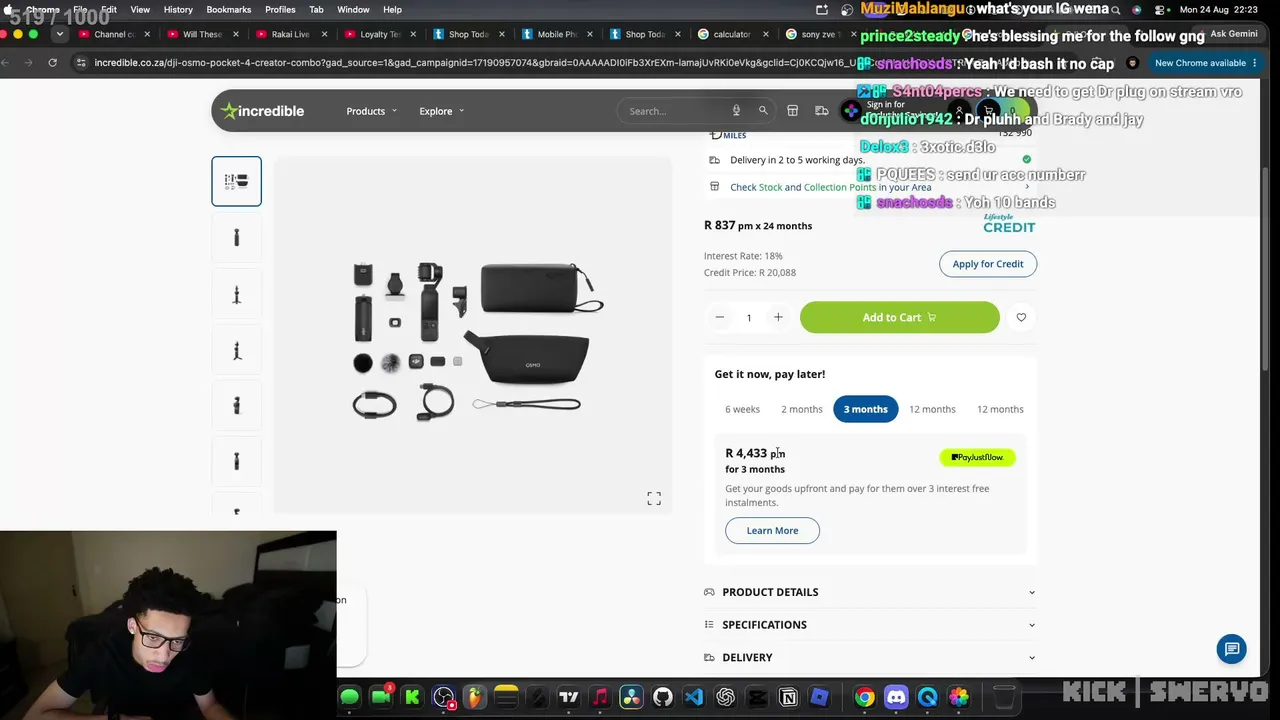Open Apple Music from the dock
The image size is (1280, 720).
coord(600,697)
